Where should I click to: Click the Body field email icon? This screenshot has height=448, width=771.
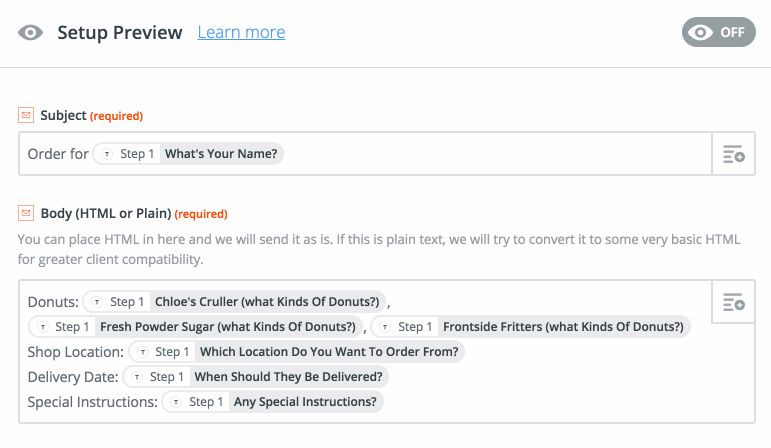26,213
